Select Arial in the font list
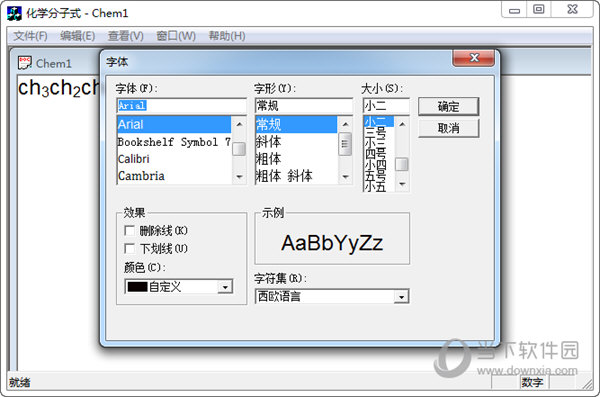The height and width of the screenshot is (397, 600). (174, 124)
